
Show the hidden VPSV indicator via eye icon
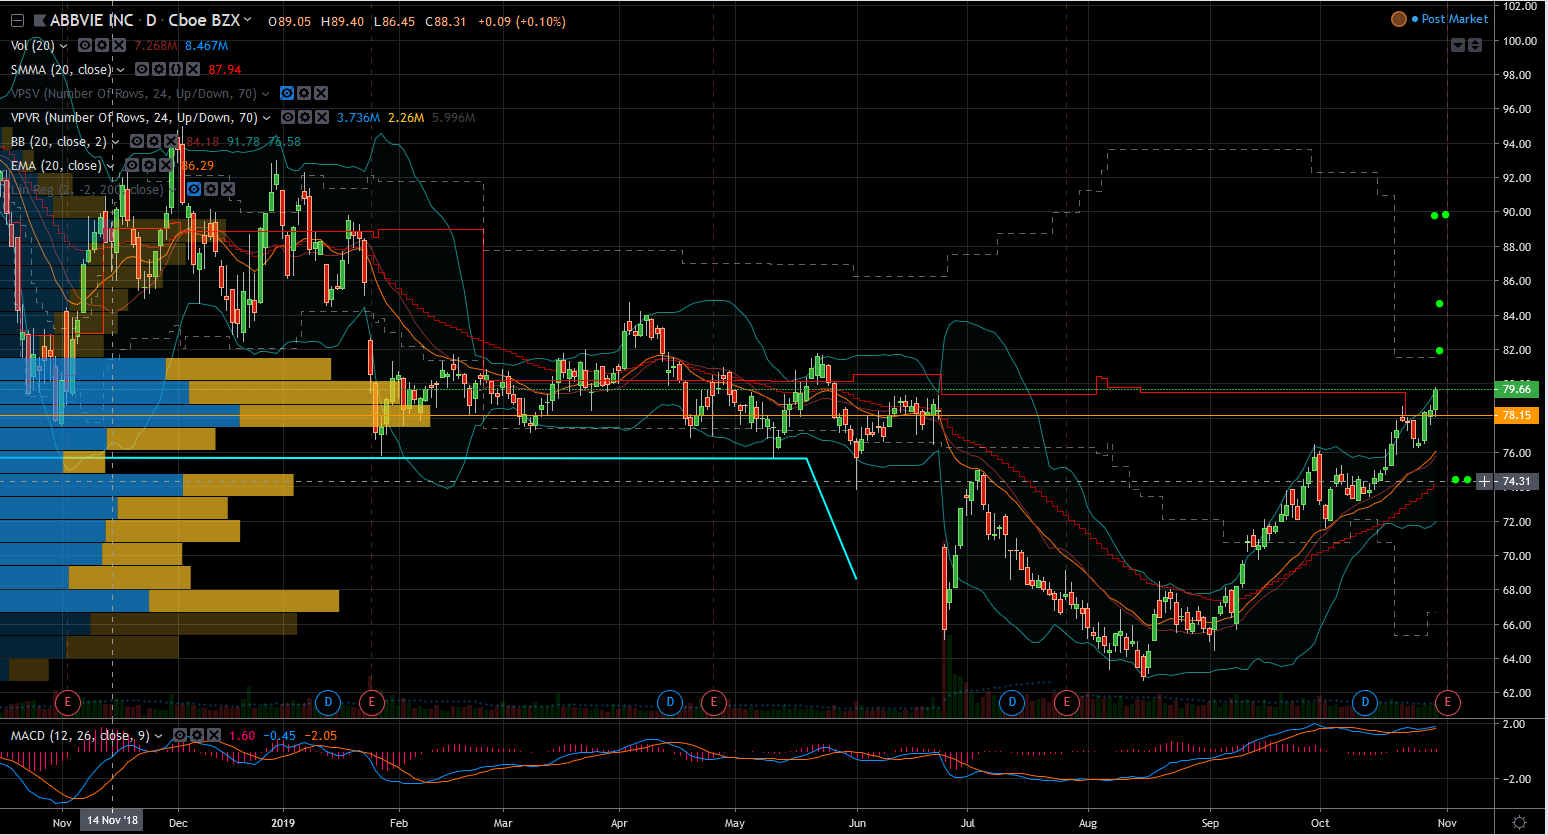coord(287,94)
